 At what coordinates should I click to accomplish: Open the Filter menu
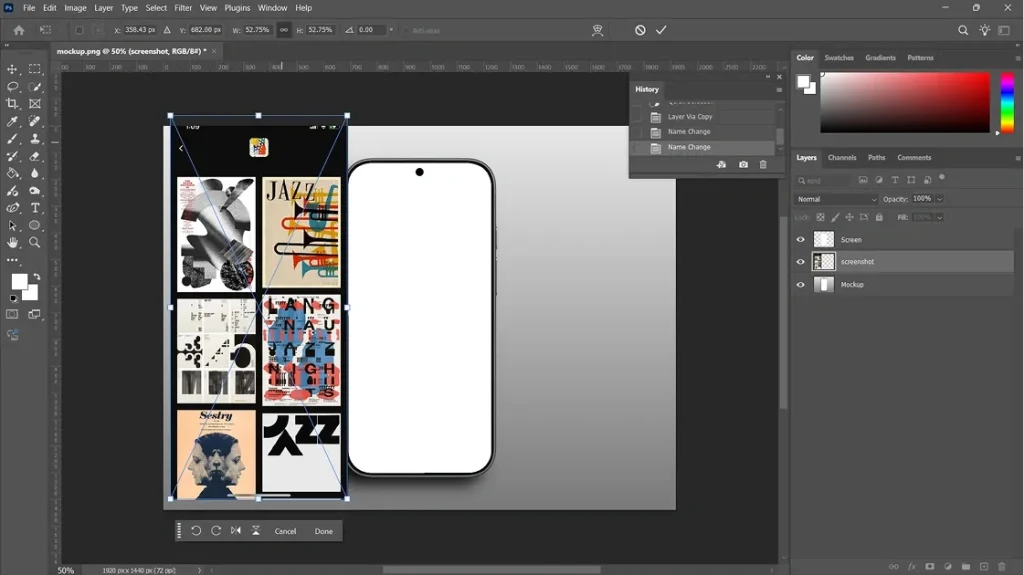pos(183,8)
